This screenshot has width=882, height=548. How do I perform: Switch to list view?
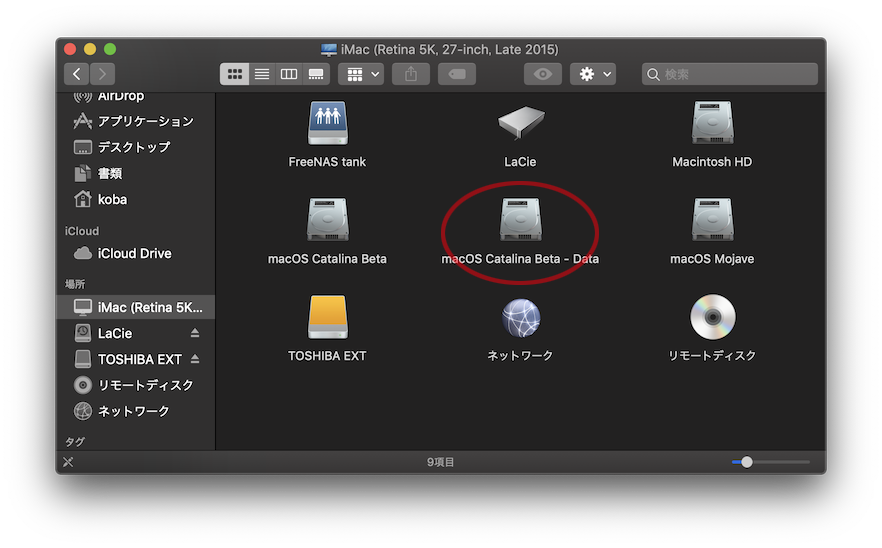point(262,74)
